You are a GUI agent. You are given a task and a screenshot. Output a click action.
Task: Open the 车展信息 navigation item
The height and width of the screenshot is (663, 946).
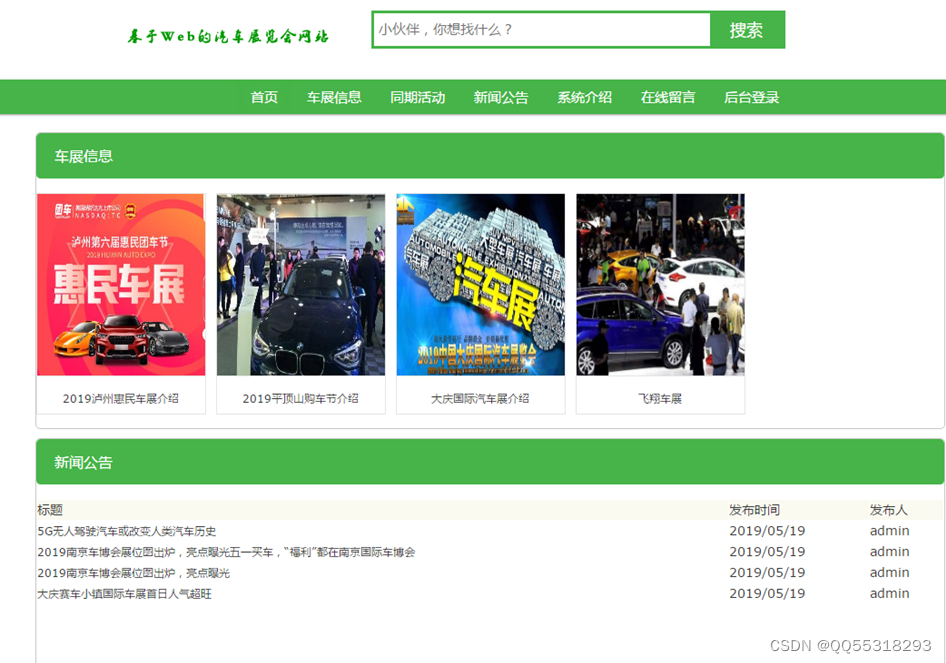[x=334, y=97]
